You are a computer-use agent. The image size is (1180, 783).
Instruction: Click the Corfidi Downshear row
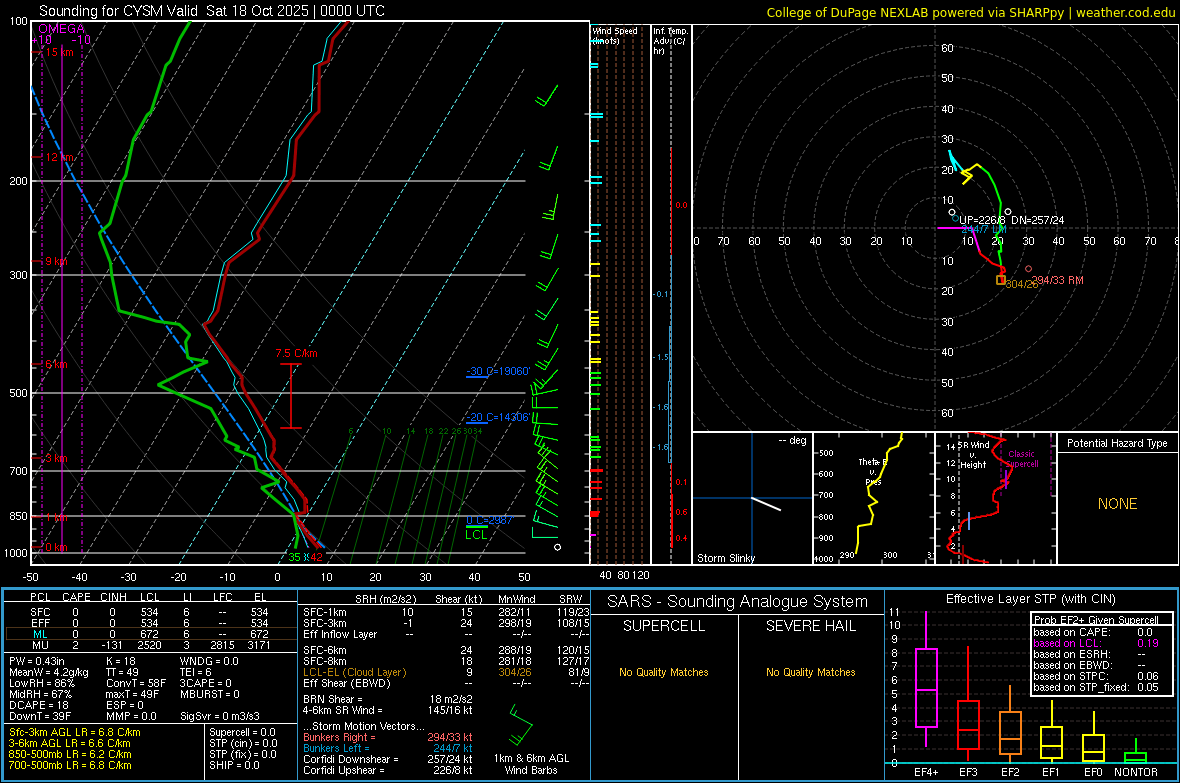pos(388,759)
